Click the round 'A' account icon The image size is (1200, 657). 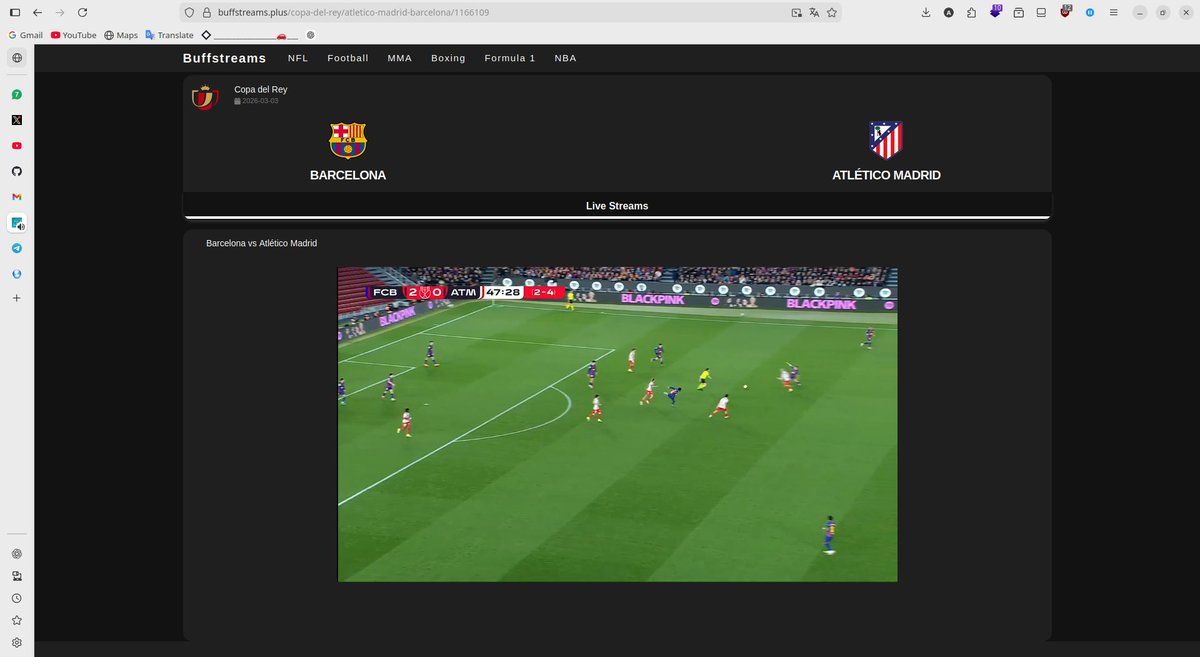(x=948, y=12)
